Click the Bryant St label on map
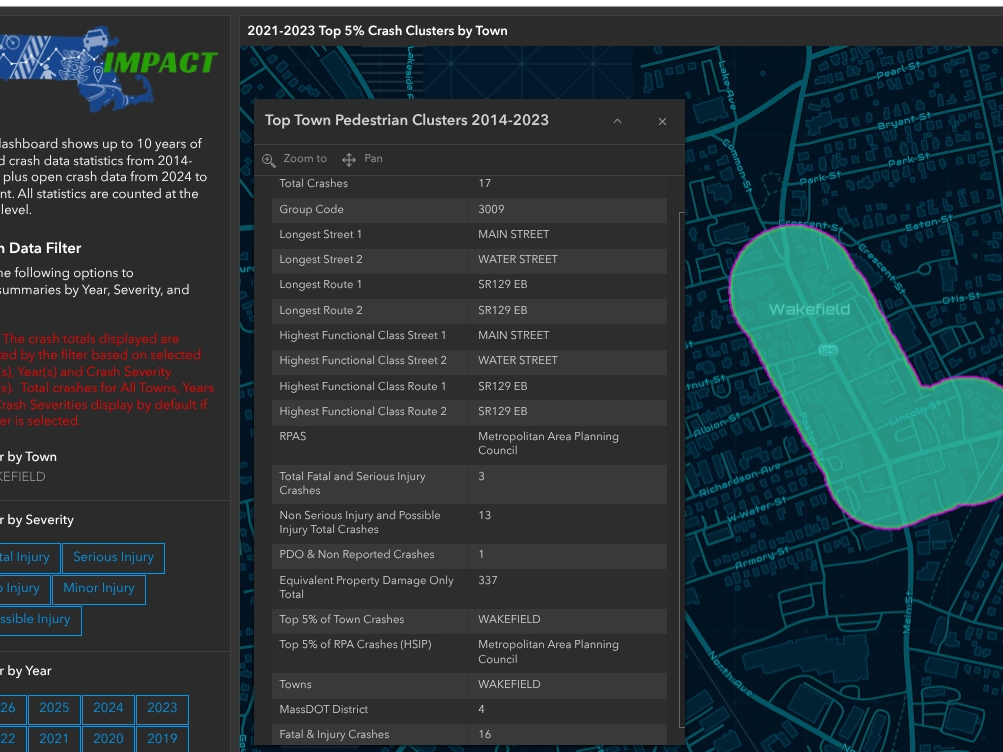1003x752 pixels. pyautogui.click(x=904, y=120)
